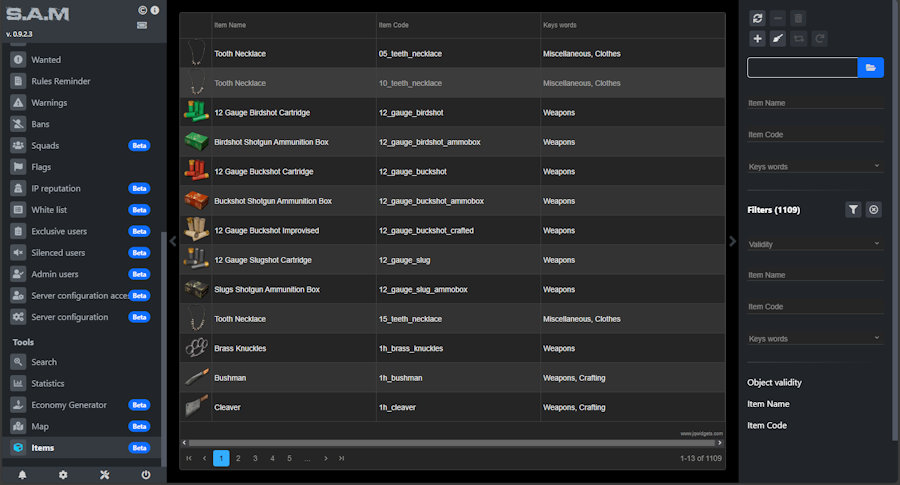Click the power icon in the sidebar footer
Image resolution: width=900 pixels, height=485 pixels.
(146, 474)
